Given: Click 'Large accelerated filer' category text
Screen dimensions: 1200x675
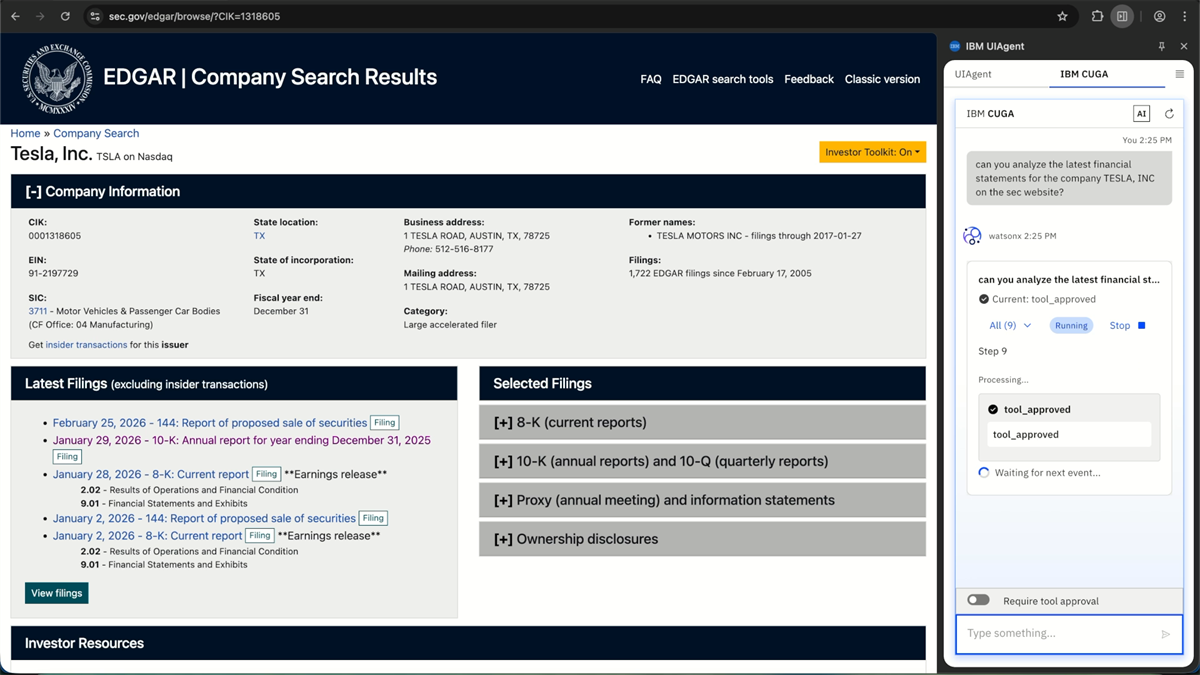Looking at the screenshot, I should [x=450, y=324].
